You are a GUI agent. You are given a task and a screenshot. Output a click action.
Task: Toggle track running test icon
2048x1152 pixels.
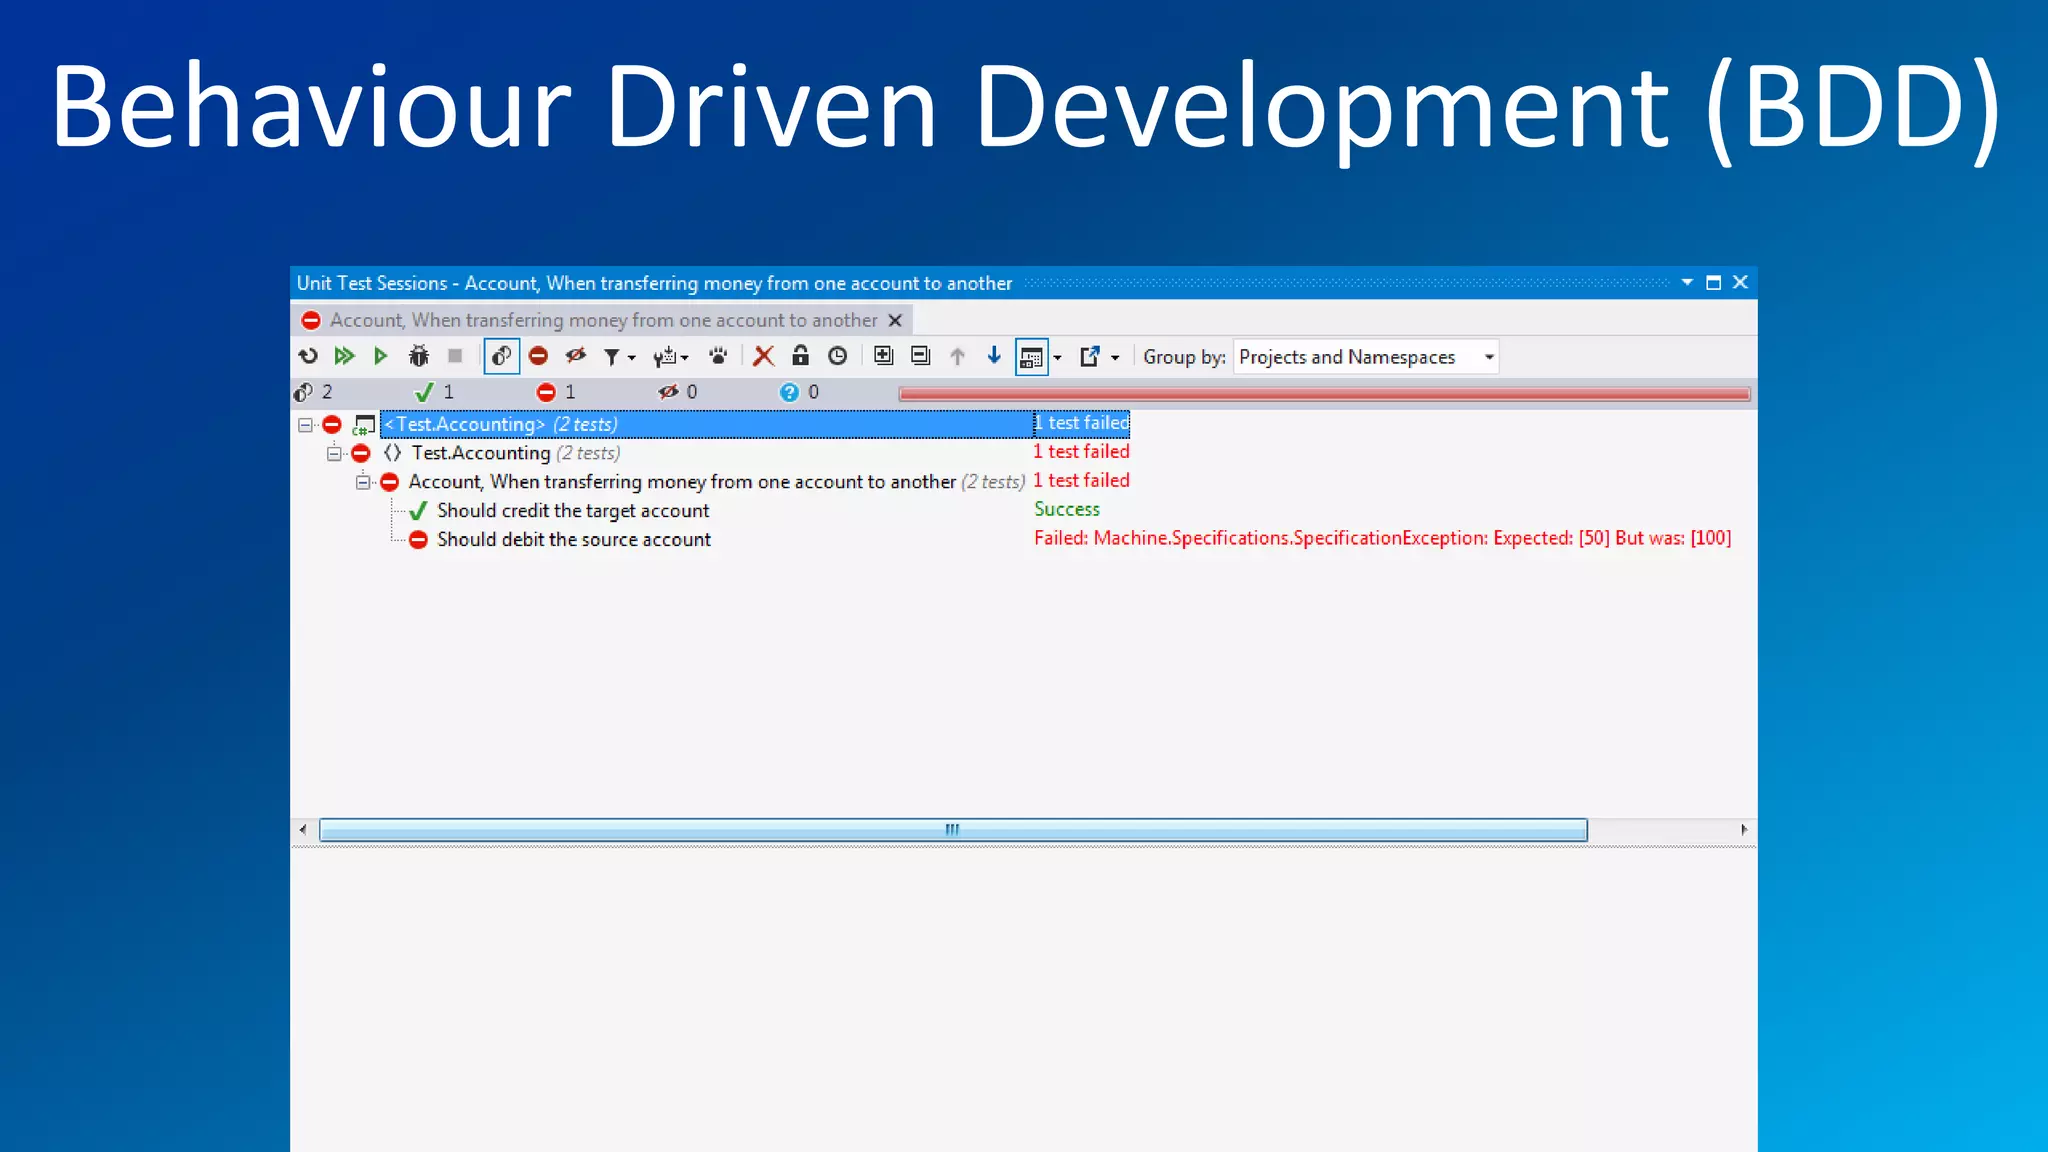pyautogui.click(x=501, y=356)
